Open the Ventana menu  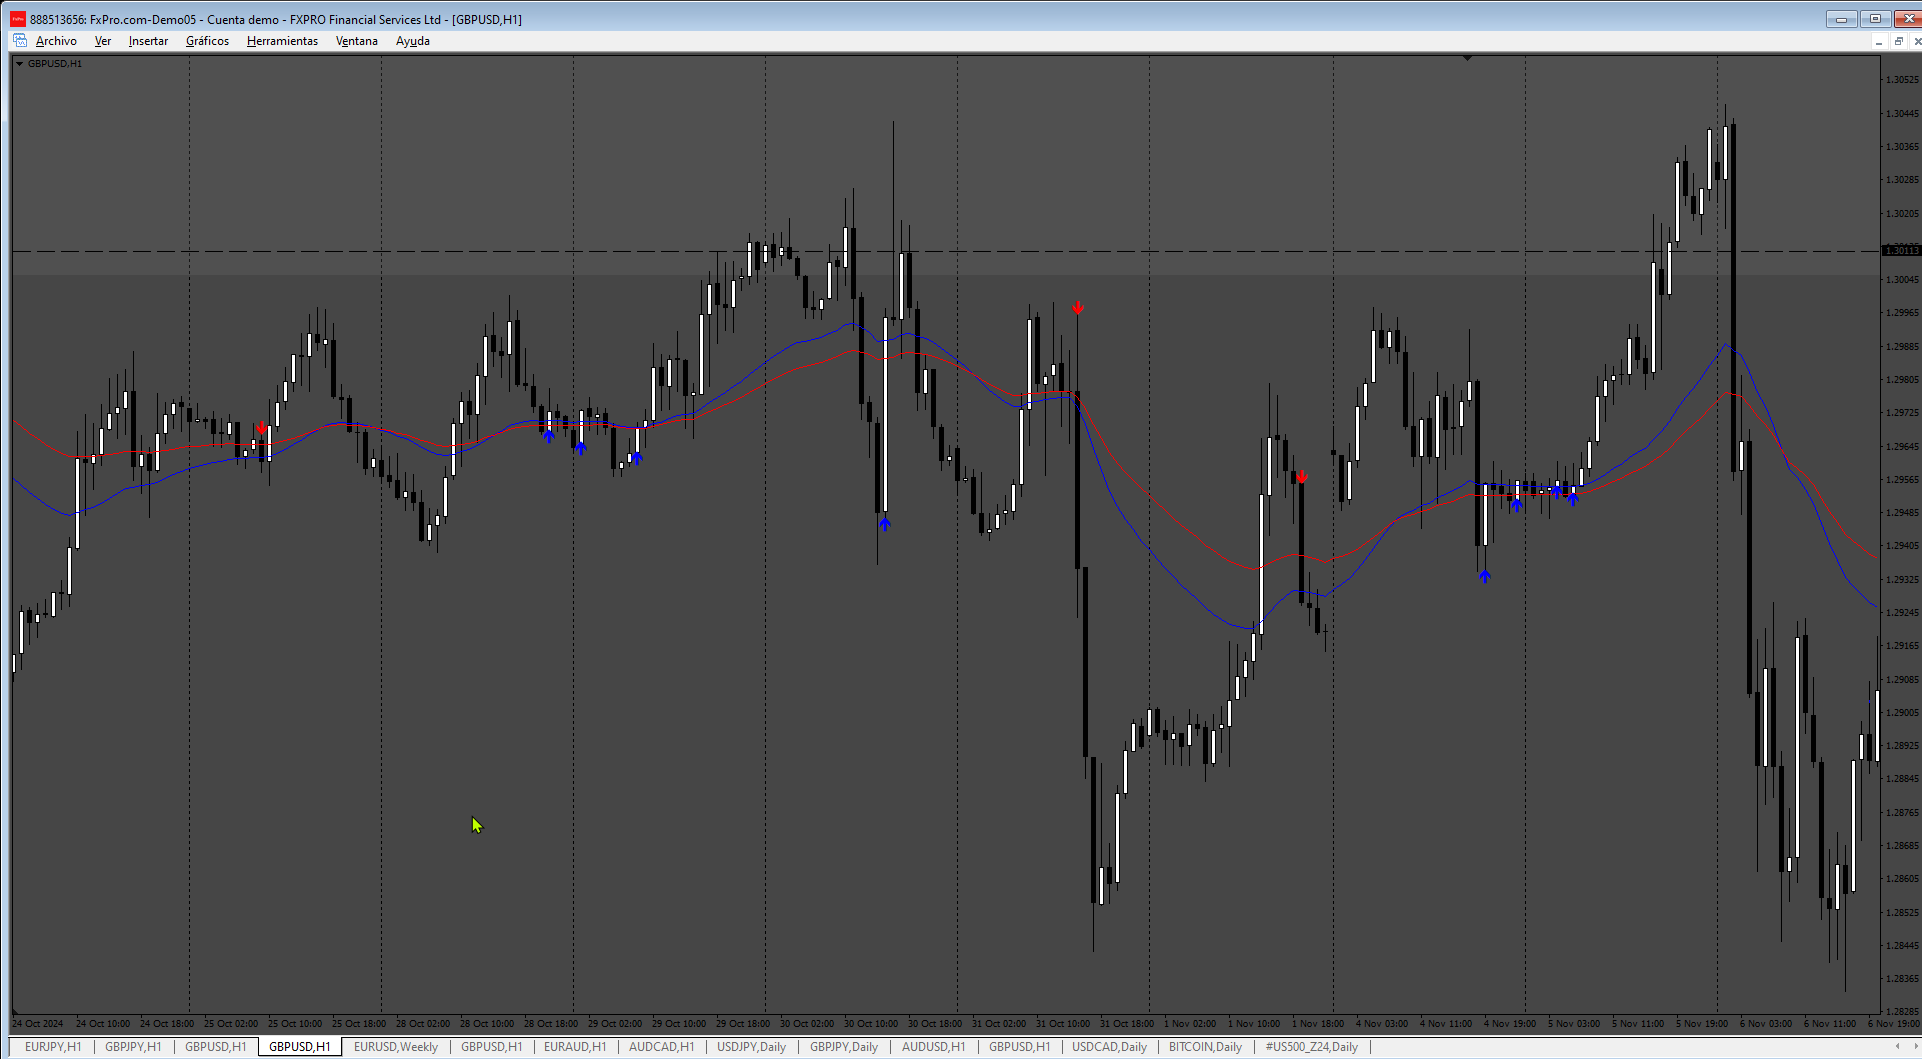(x=356, y=41)
